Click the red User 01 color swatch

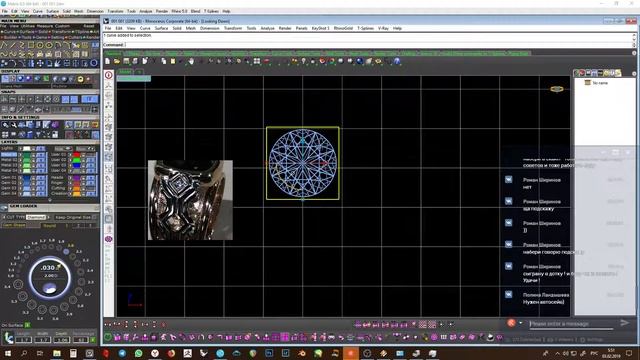76,155
